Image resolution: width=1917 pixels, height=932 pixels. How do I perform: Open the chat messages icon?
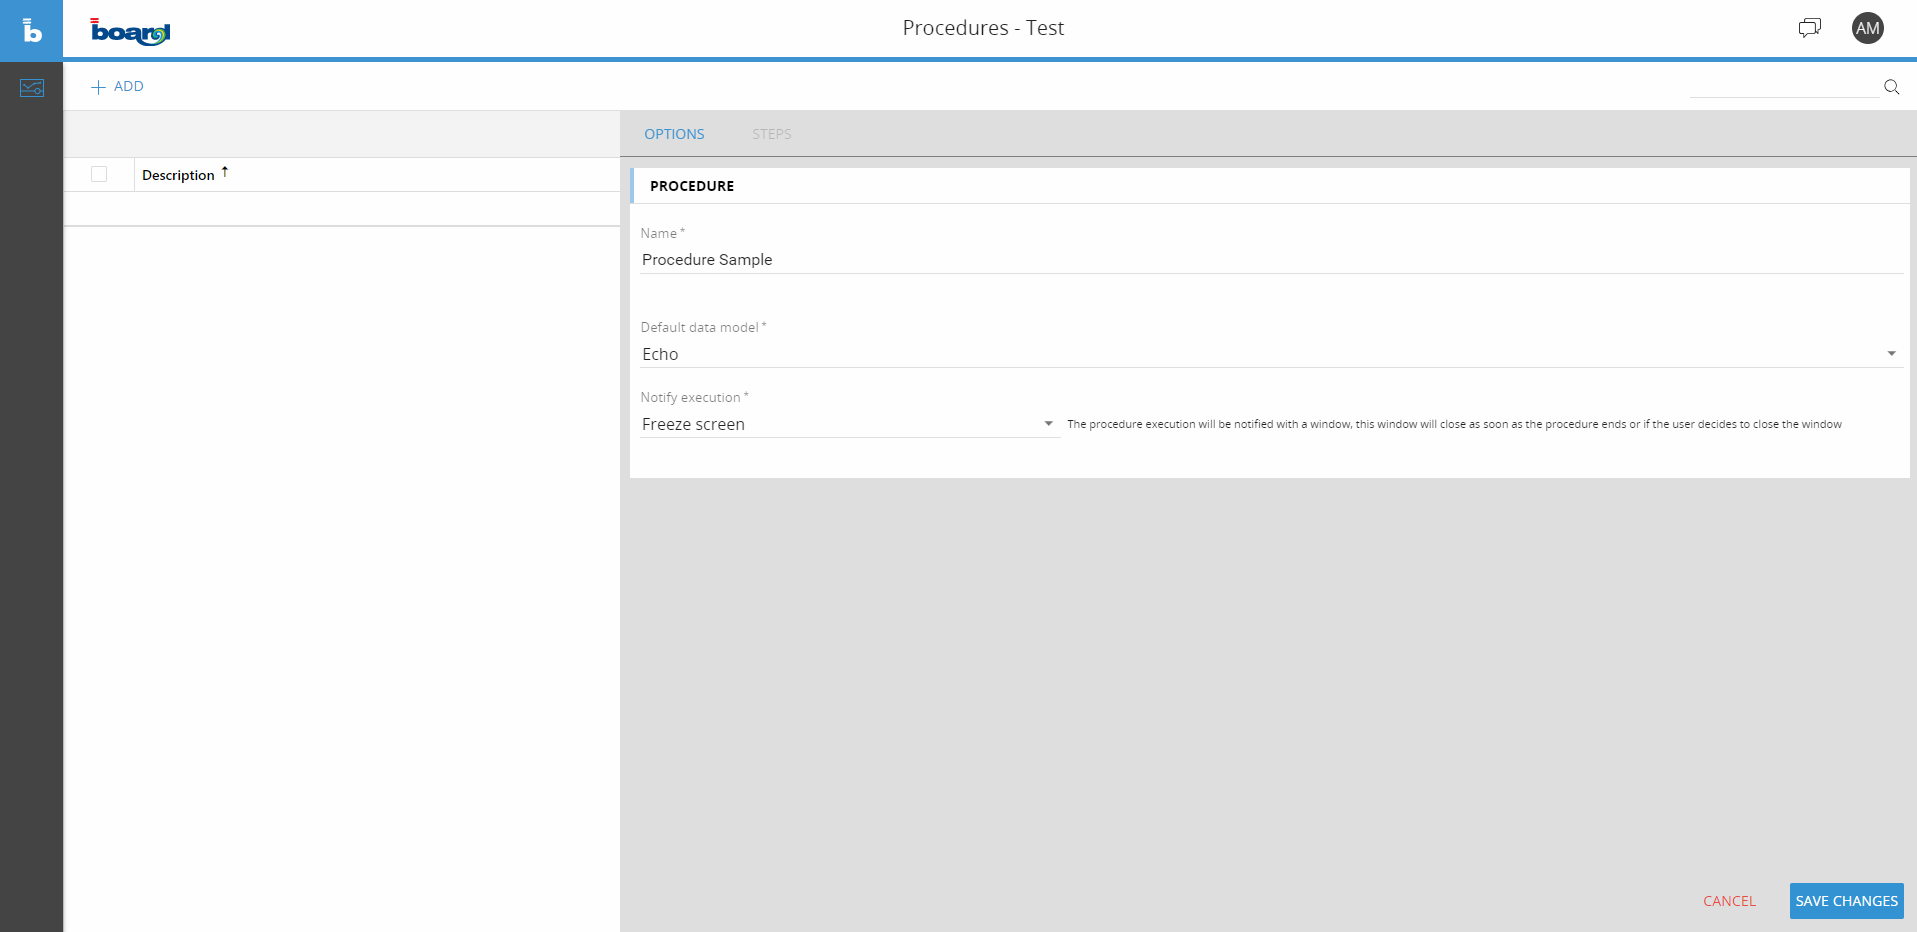click(1809, 28)
